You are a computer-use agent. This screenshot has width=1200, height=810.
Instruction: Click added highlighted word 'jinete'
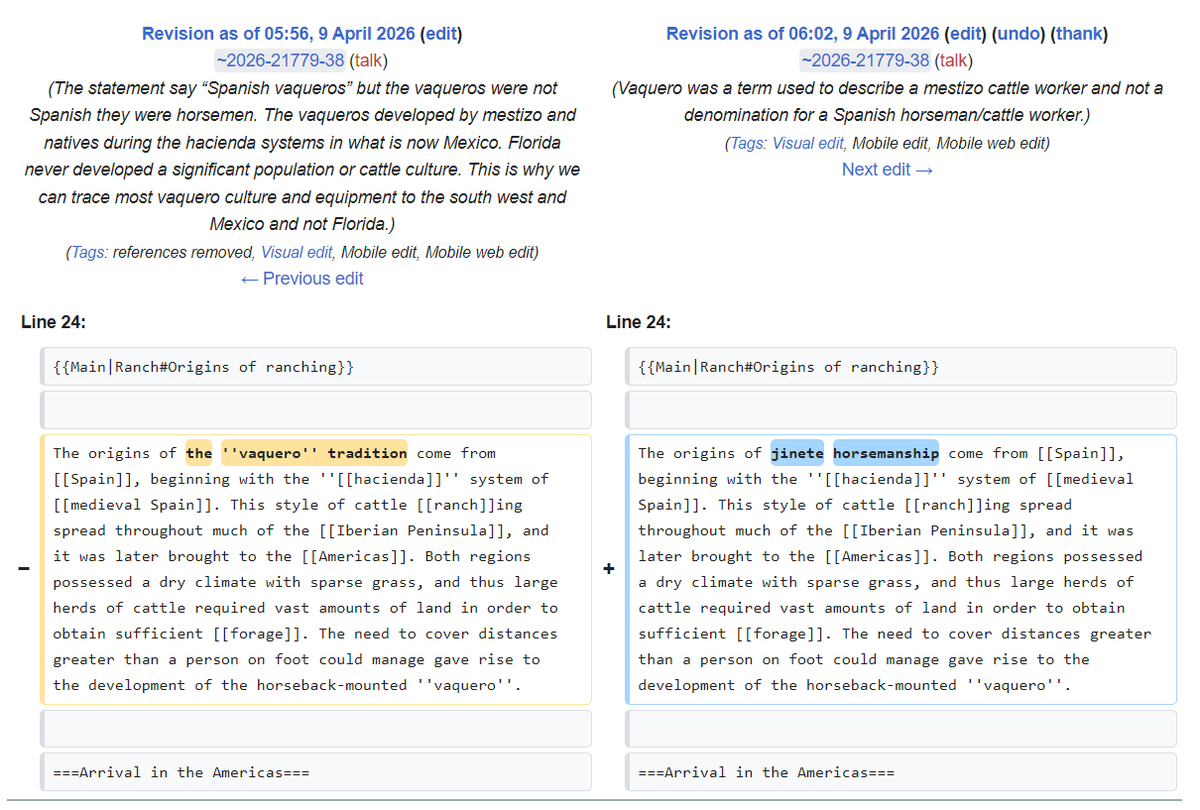[797, 453]
